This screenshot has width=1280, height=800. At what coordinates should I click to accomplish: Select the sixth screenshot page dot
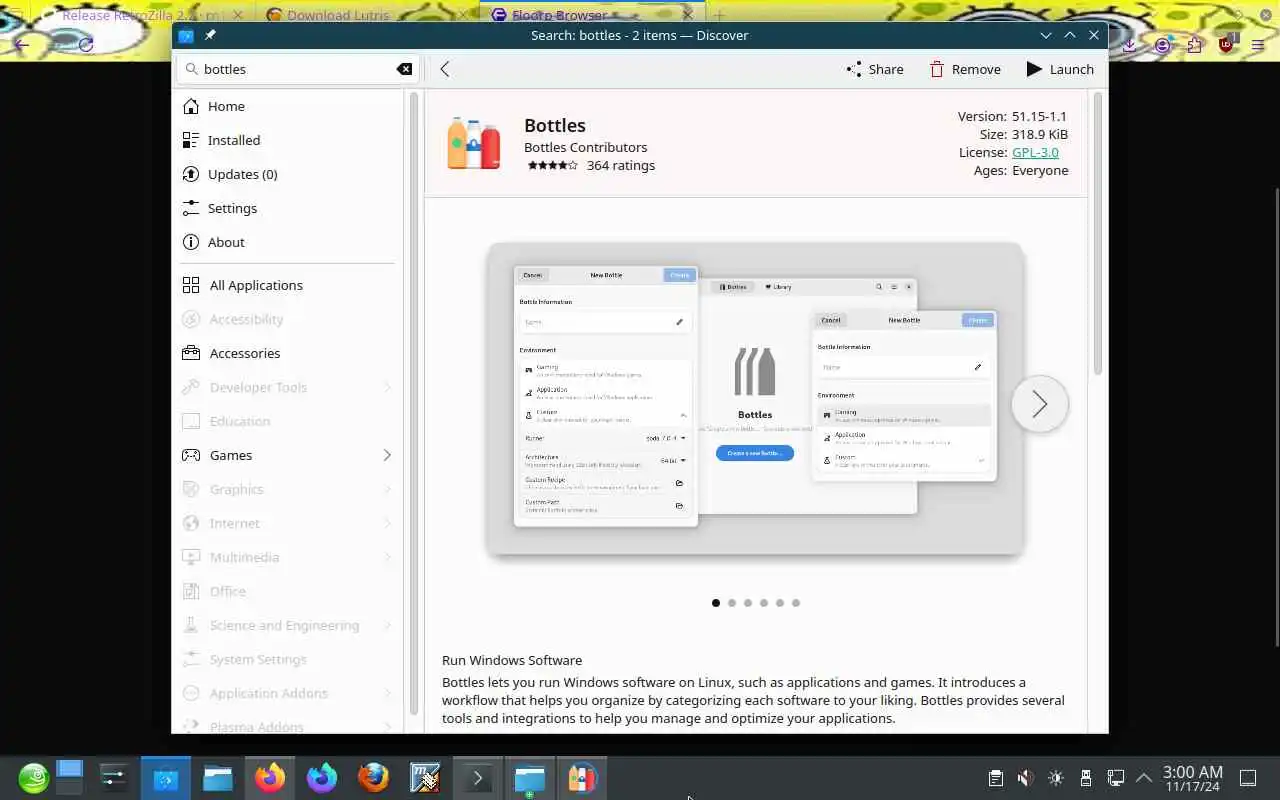point(796,603)
